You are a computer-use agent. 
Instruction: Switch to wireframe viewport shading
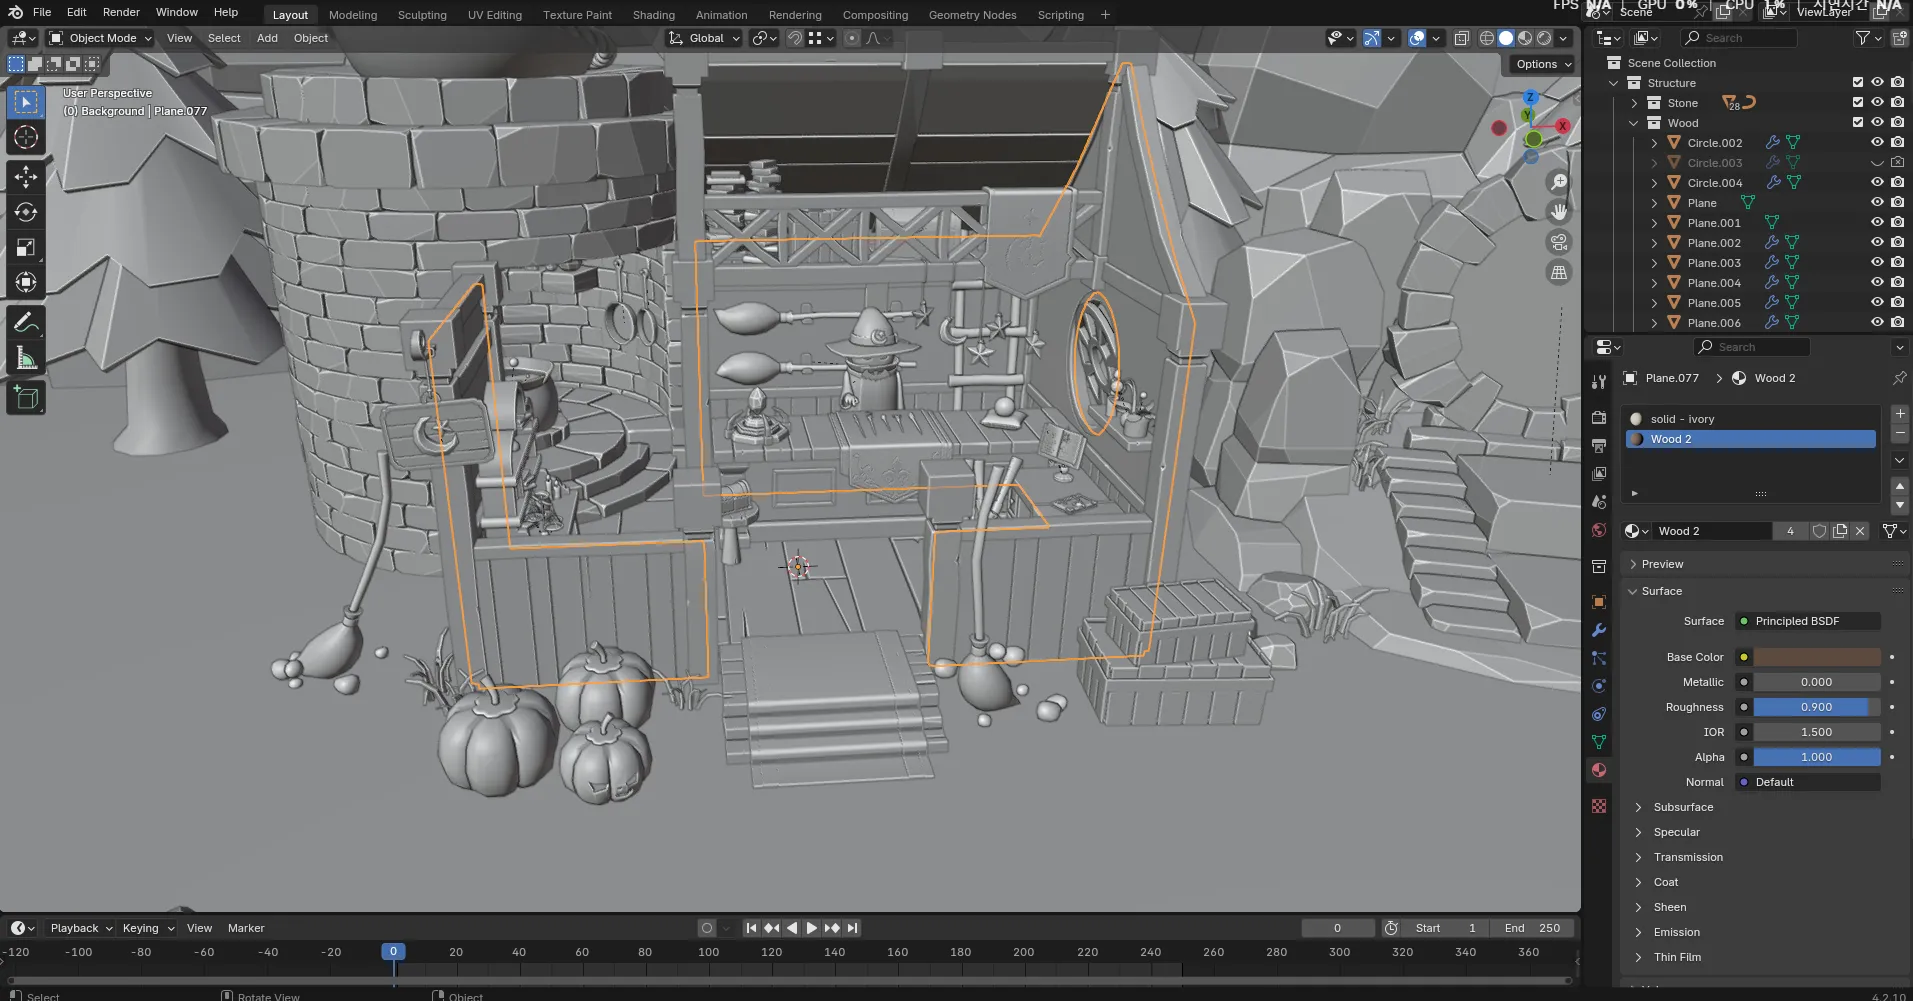click(1487, 38)
